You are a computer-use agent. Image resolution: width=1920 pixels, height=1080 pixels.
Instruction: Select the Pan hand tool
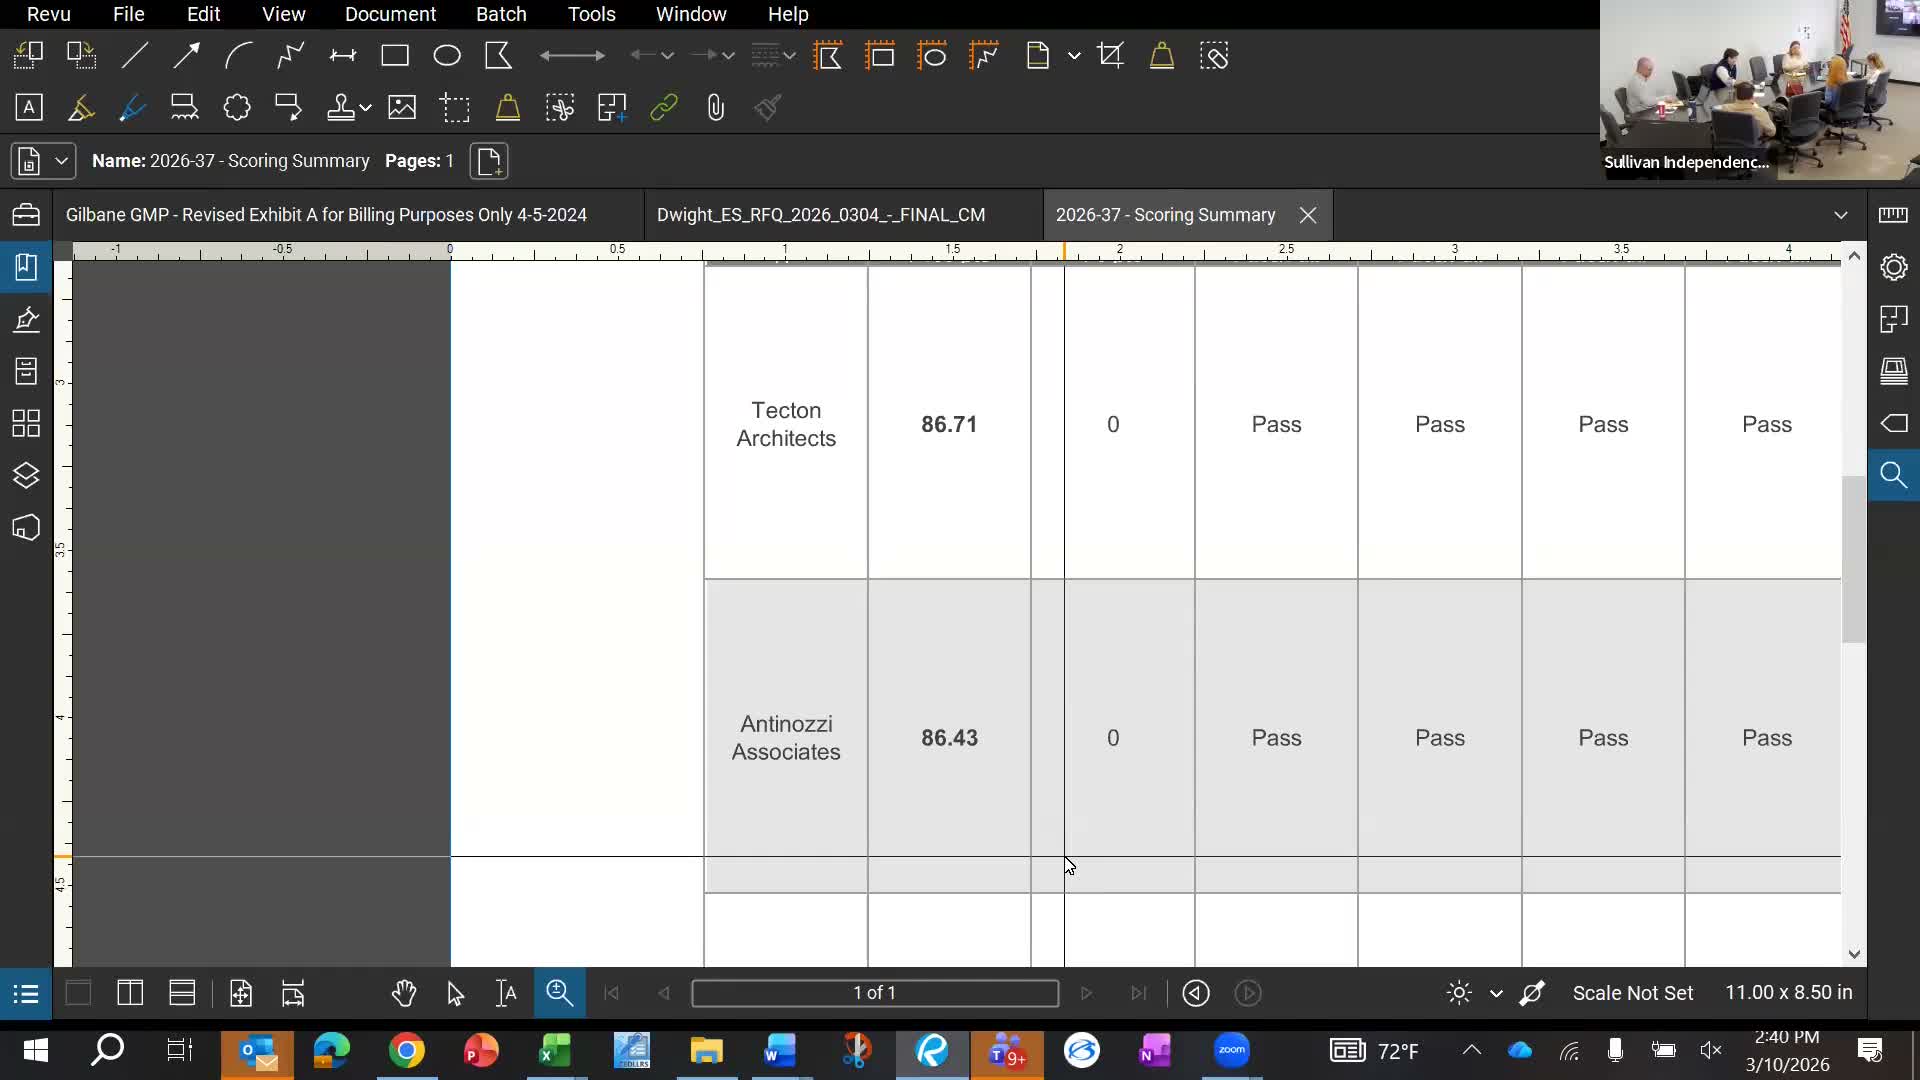404,993
